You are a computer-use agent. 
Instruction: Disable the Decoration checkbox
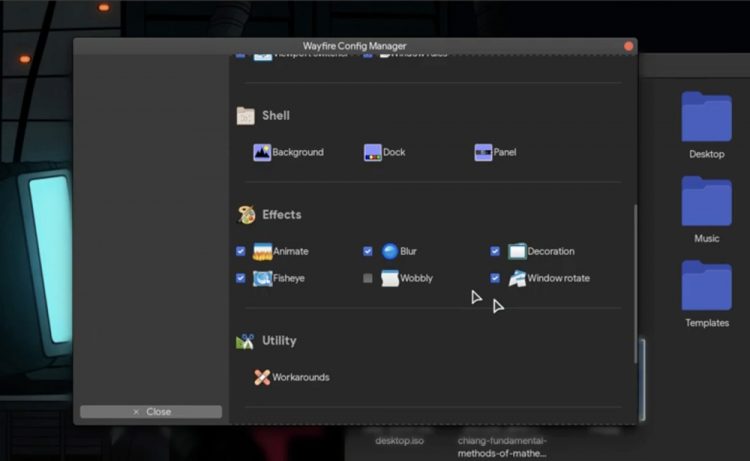[495, 251]
